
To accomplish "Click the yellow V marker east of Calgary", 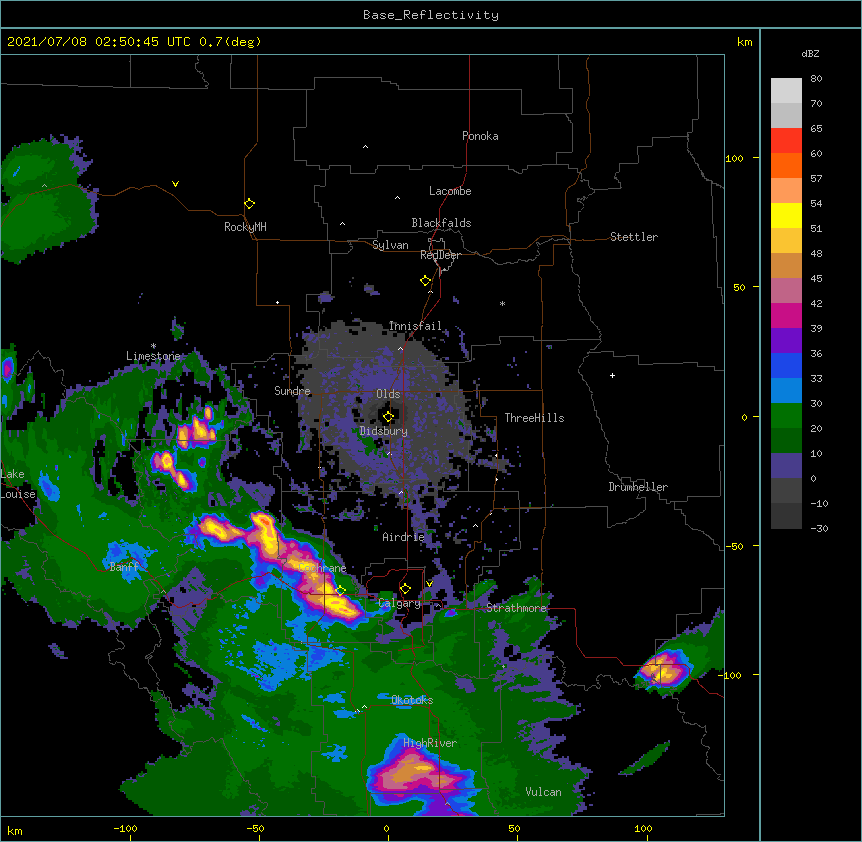I will [x=429, y=584].
